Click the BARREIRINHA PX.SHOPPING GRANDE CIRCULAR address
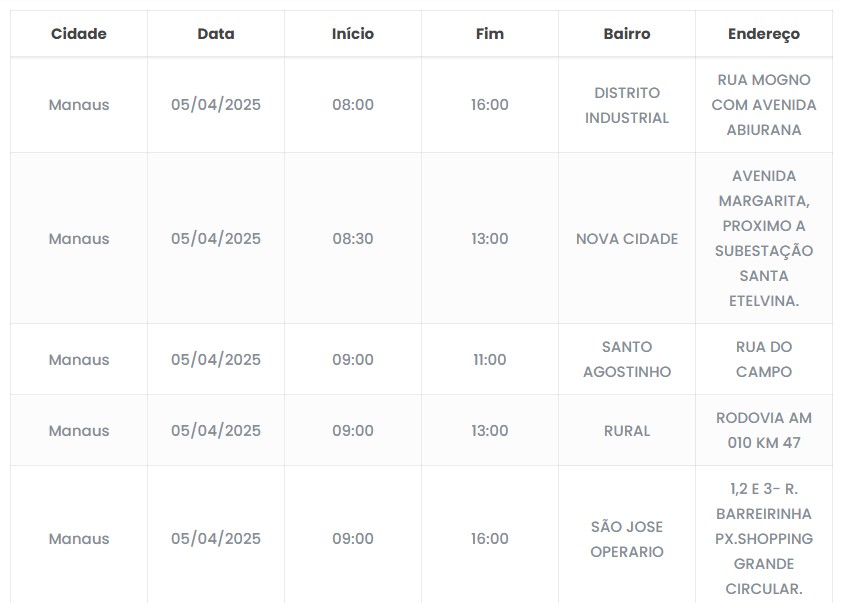 (x=764, y=539)
